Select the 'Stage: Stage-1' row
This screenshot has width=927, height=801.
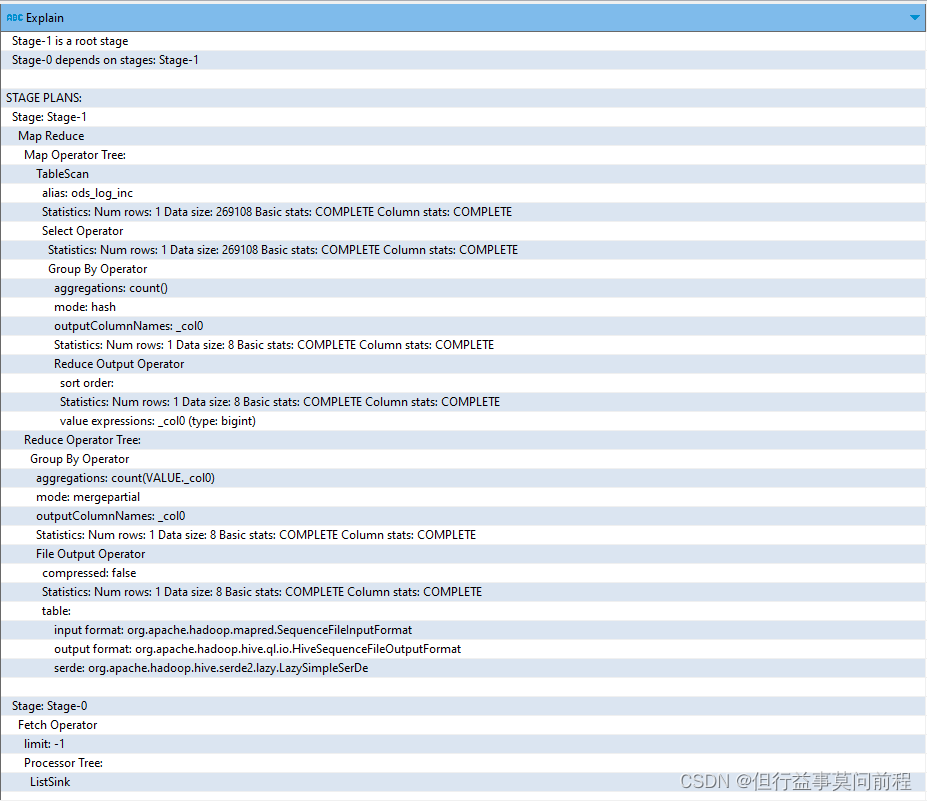click(464, 116)
